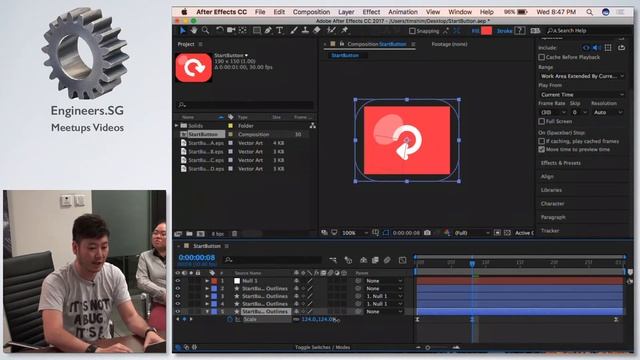
Task: Enable the Snapping checkbox
Action: click(x=412, y=31)
